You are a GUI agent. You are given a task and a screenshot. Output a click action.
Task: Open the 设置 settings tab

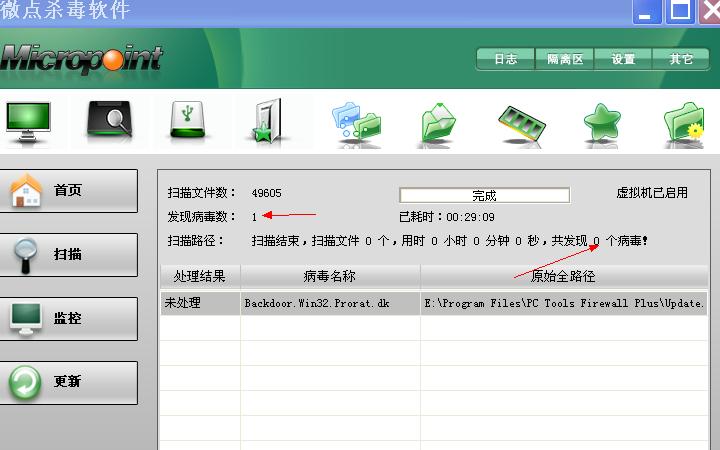click(x=623, y=59)
